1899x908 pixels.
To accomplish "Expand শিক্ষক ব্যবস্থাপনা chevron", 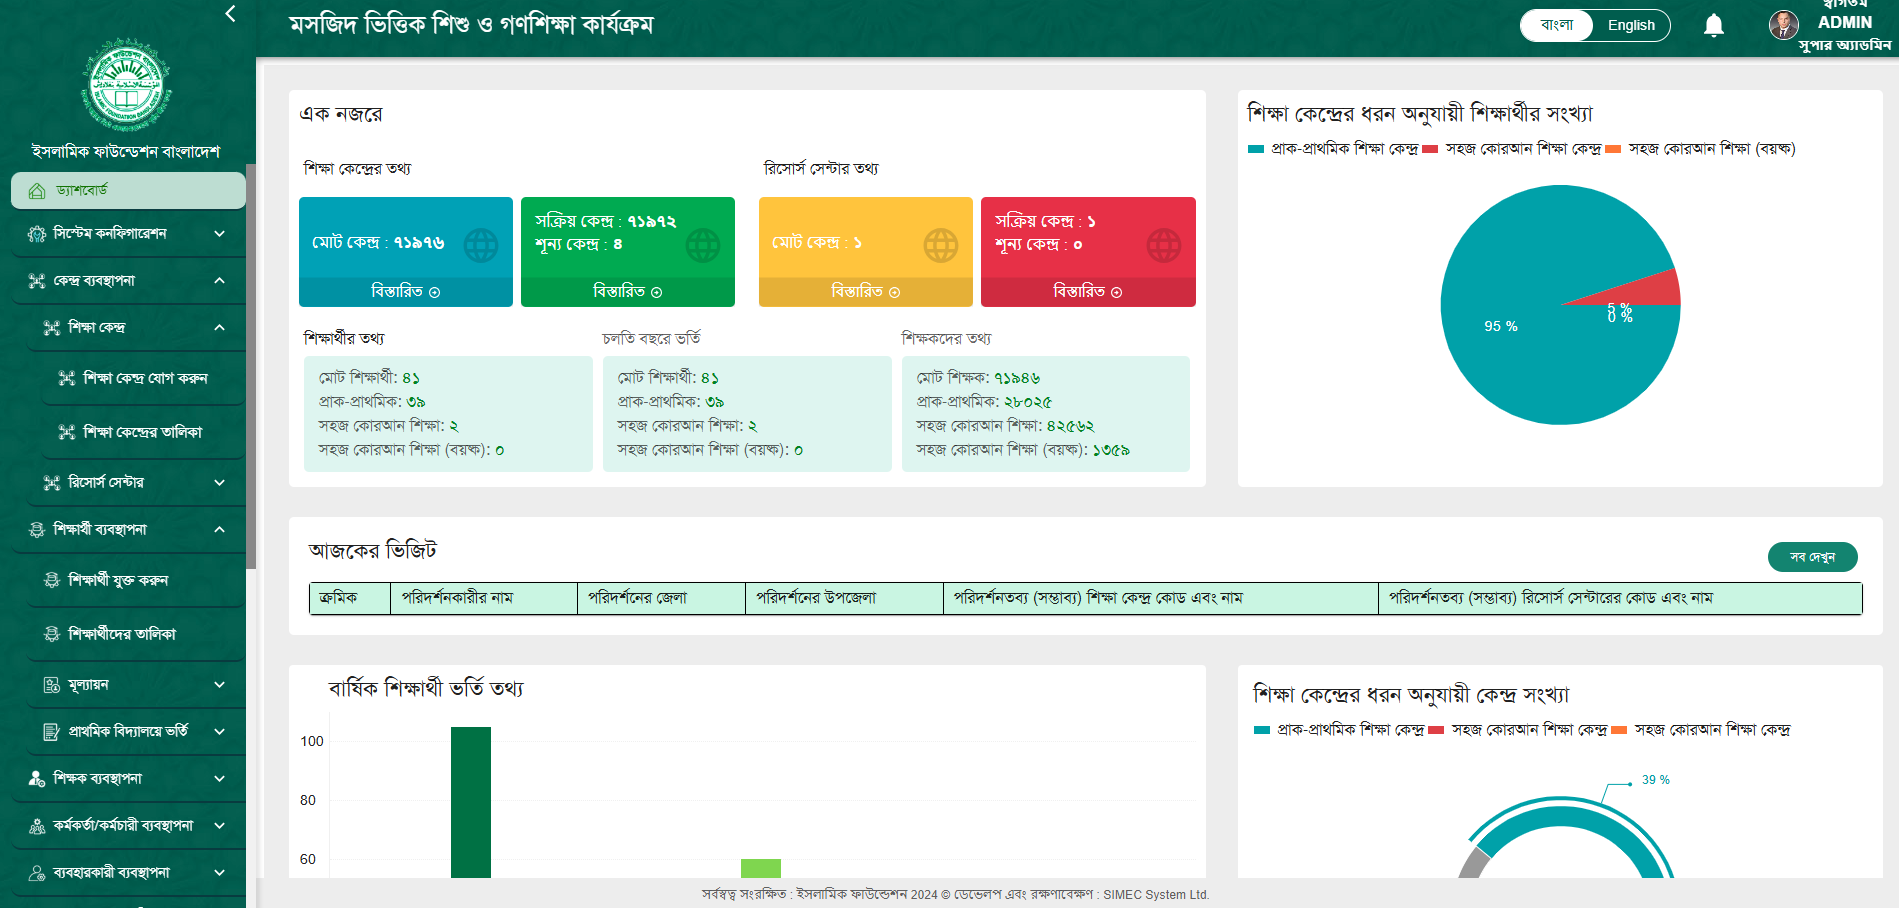I will 219,778.
